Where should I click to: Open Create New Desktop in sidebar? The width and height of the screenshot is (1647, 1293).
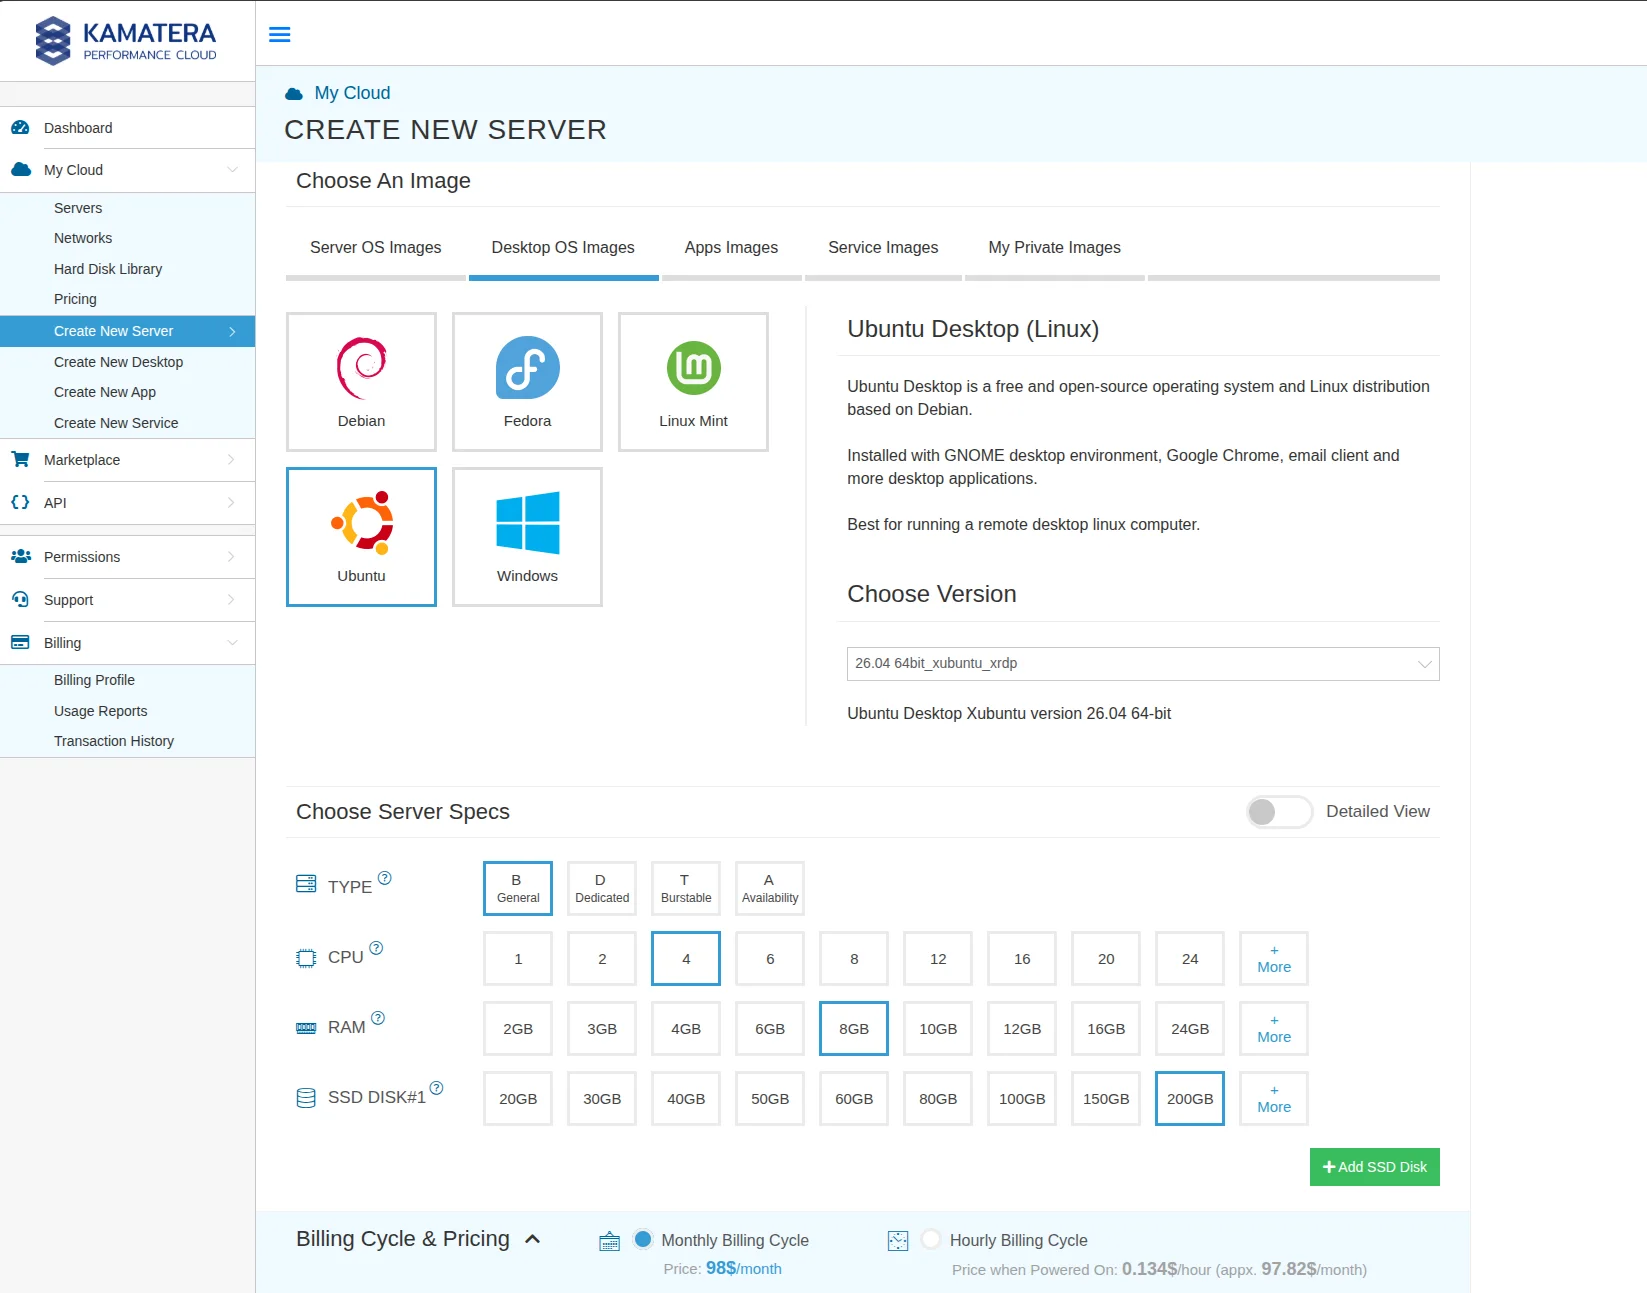coord(119,362)
